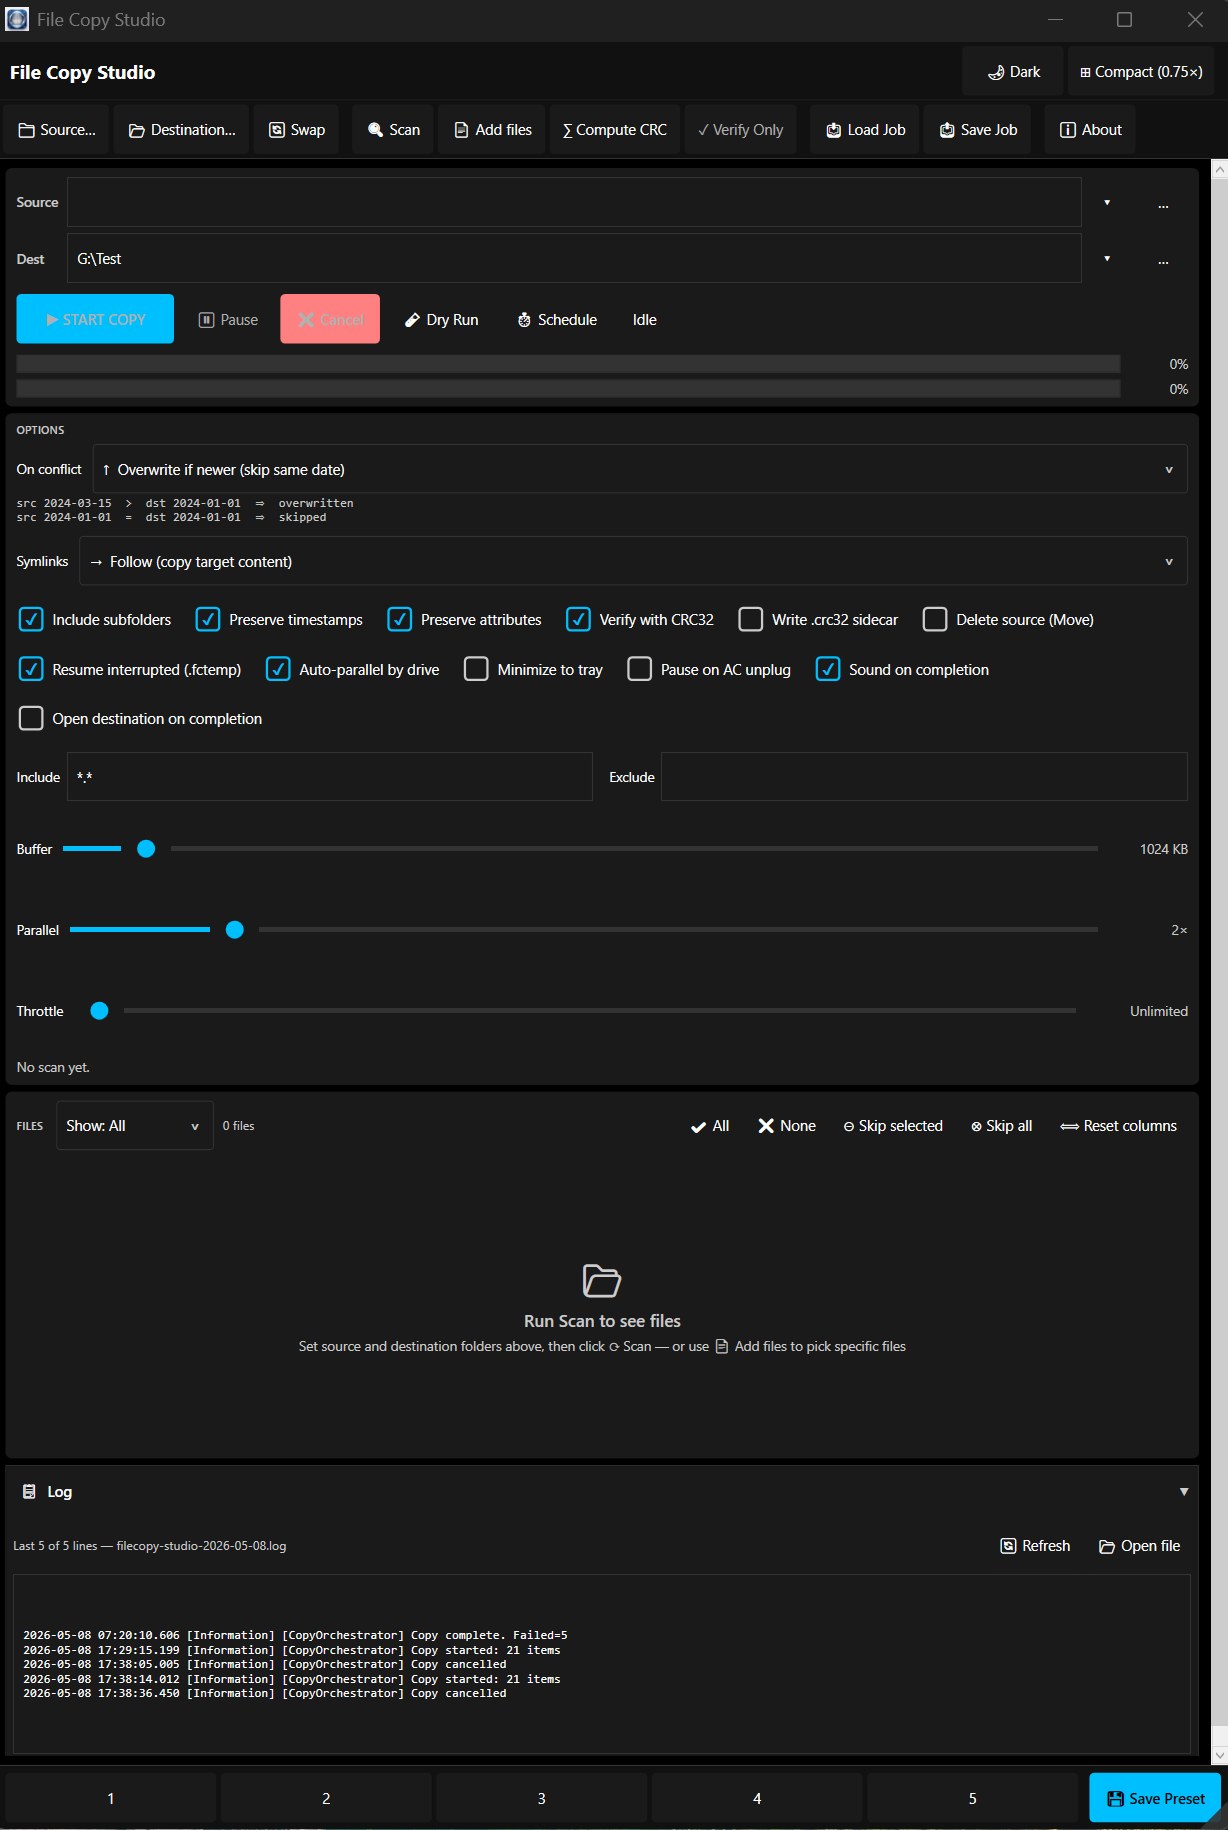Click Skip selected button

pos(893,1126)
